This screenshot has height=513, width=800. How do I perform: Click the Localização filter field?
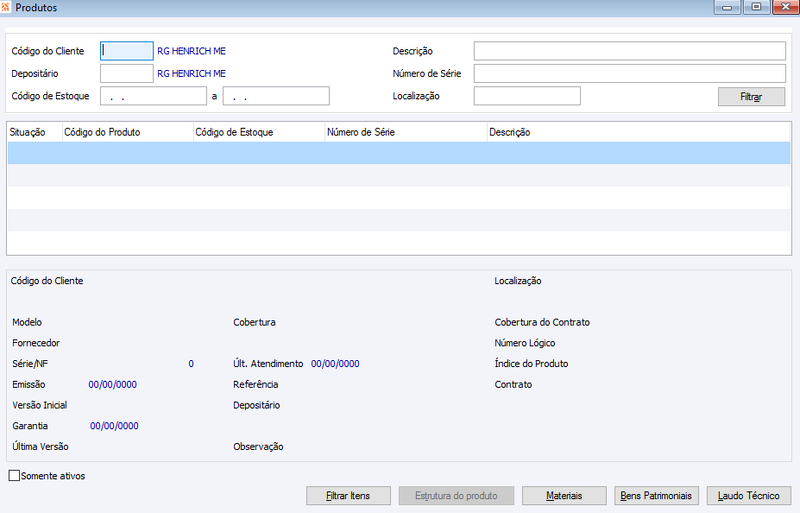coord(527,96)
